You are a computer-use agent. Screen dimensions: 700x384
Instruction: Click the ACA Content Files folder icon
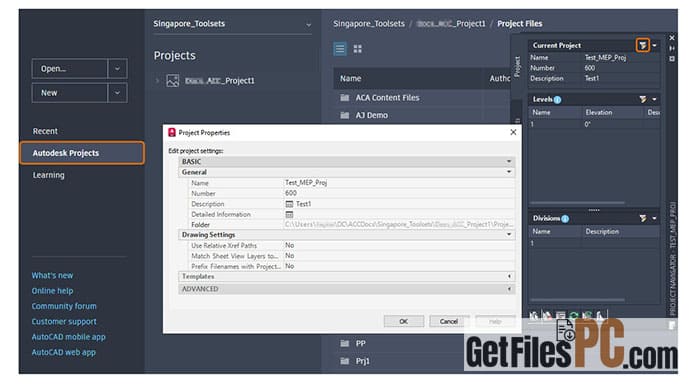pyautogui.click(x=344, y=97)
